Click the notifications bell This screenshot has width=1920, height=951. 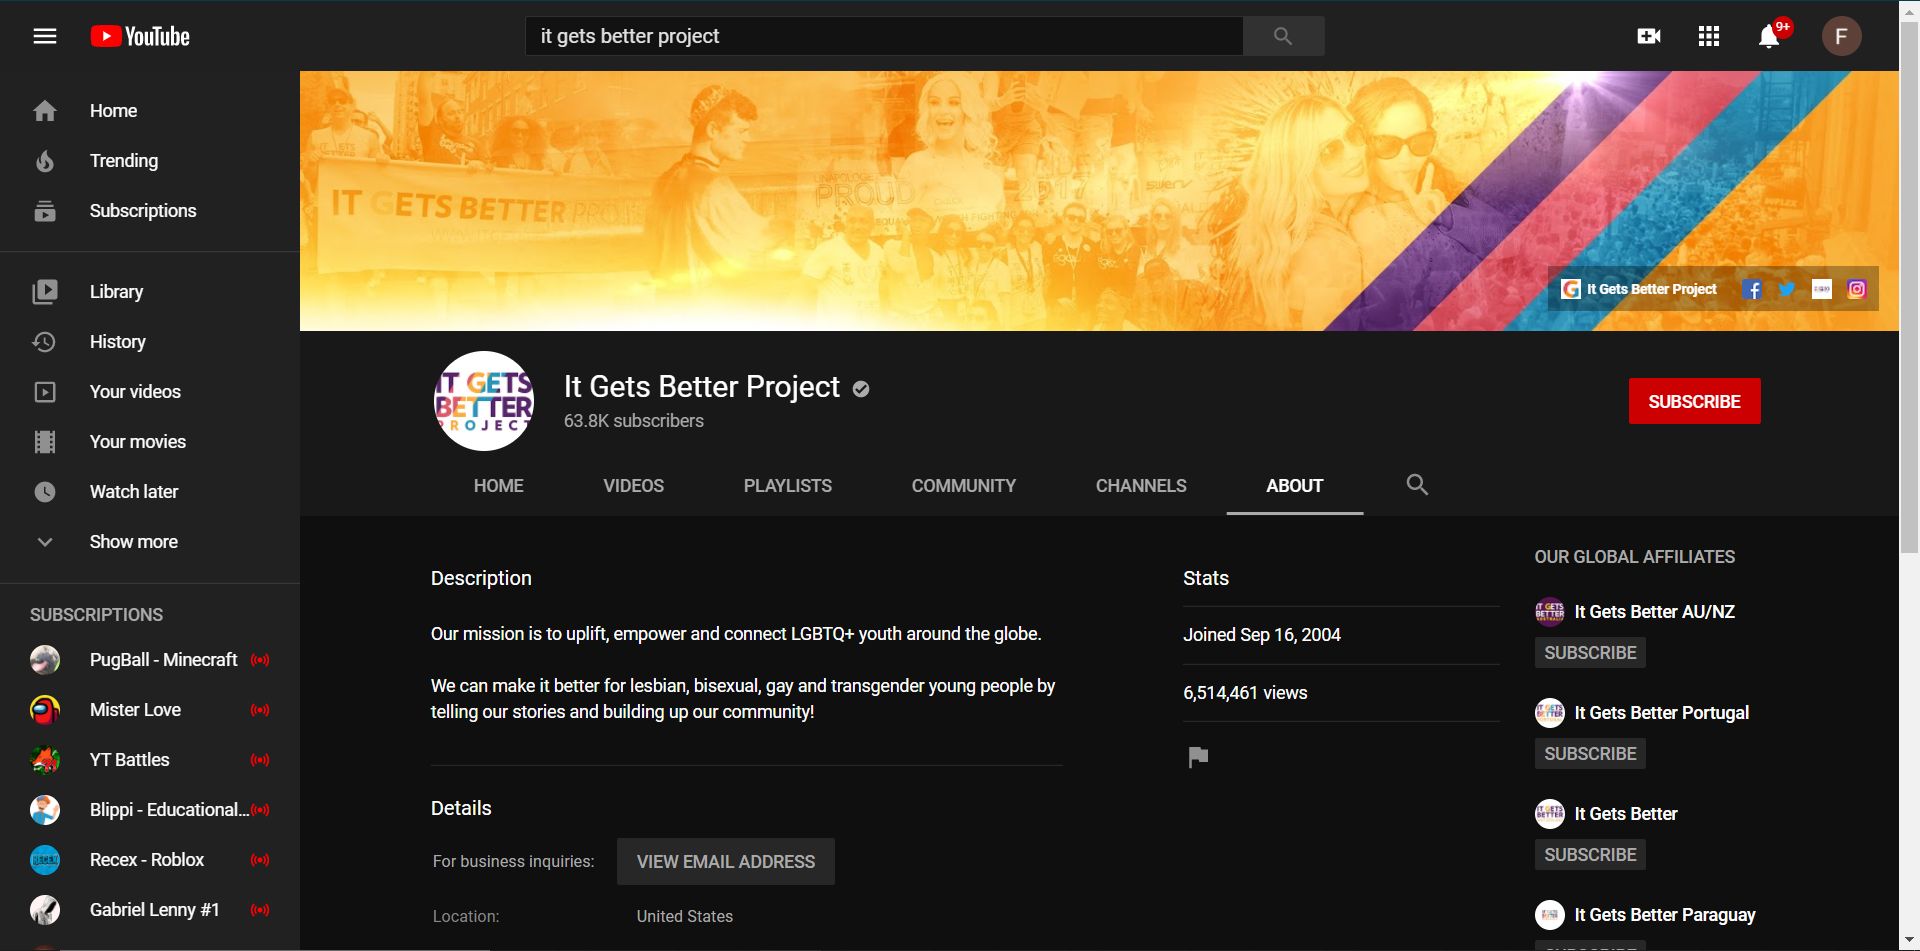pyautogui.click(x=1768, y=36)
